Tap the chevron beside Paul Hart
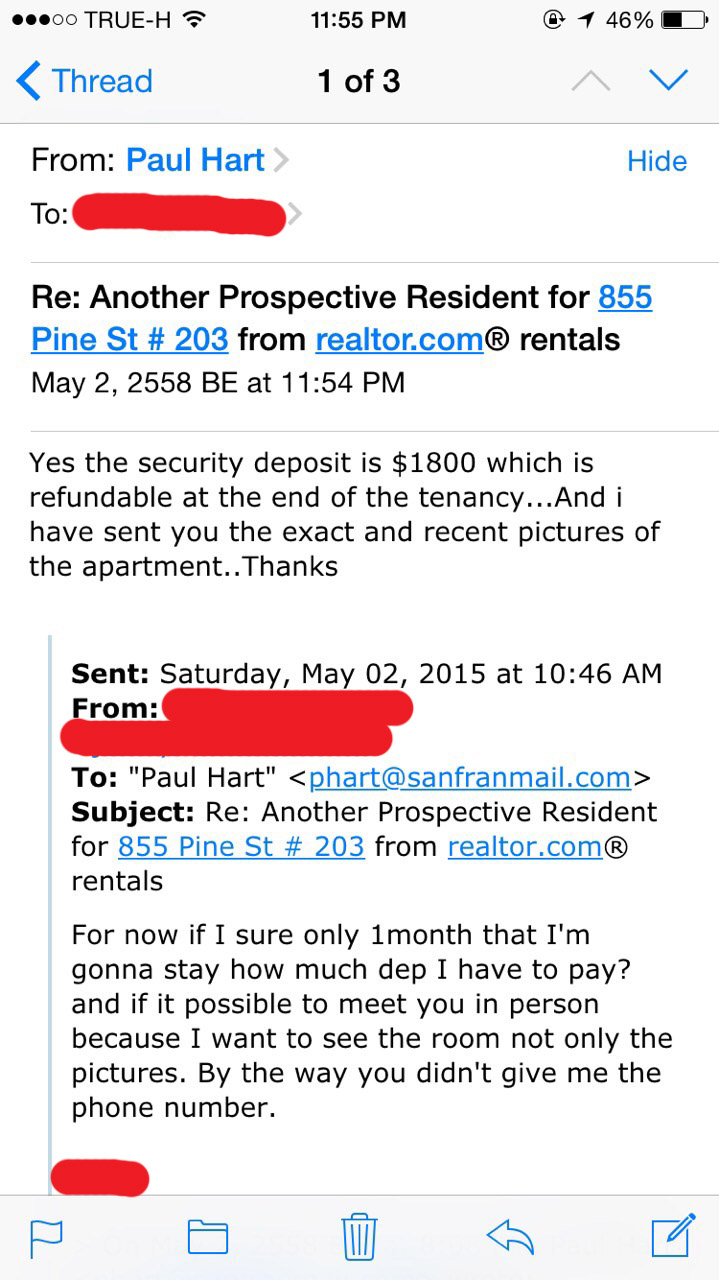This screenshot has width=719, height=1280. pyautogui.click(x=281, y=160)
